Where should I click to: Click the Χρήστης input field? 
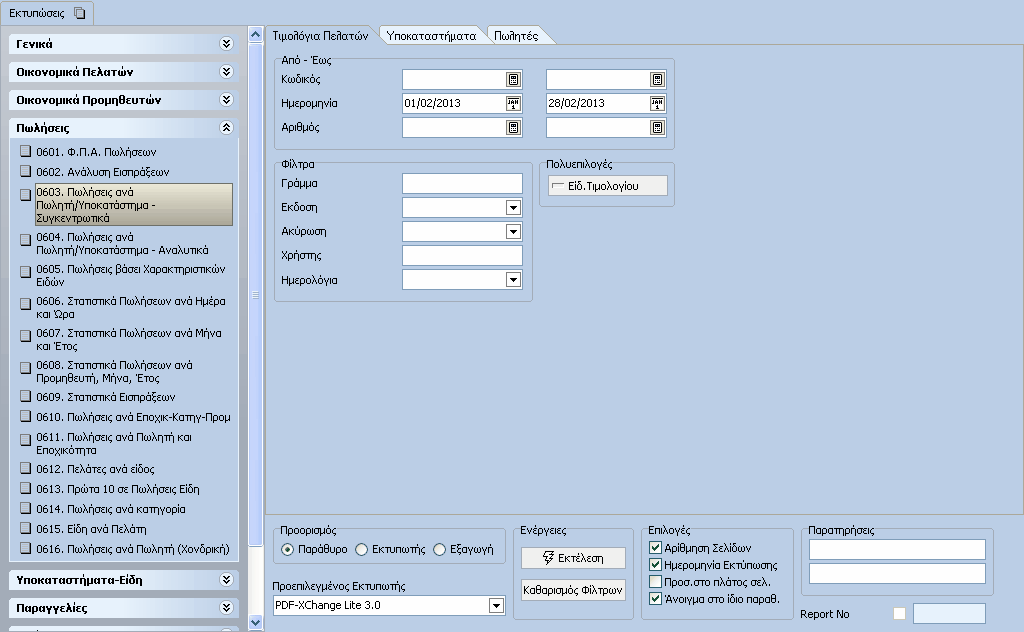462,255
